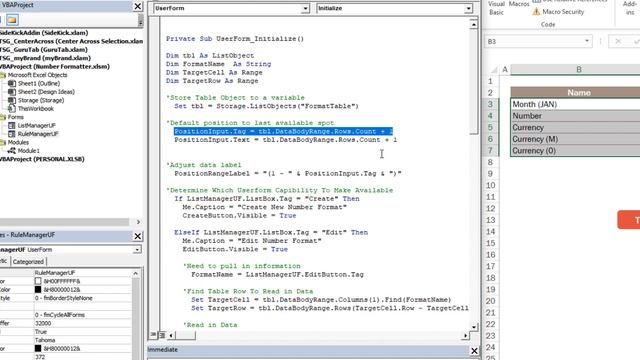Open Module1 in the Modules folder

pos(29,151)
